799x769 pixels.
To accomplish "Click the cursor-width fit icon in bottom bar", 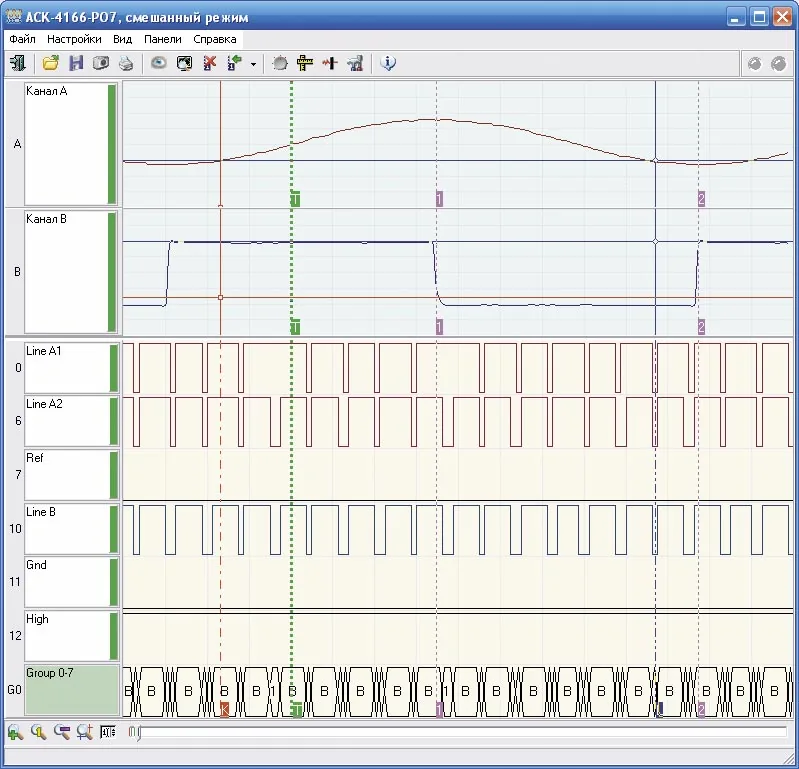I will pyautogui.click(x=108, y=732).
